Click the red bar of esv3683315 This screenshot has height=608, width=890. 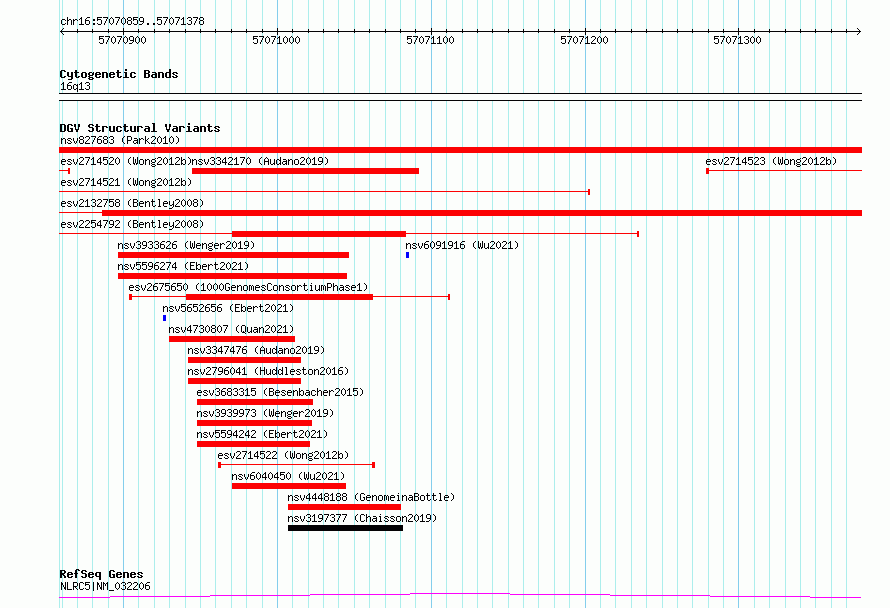pos(255,402)
